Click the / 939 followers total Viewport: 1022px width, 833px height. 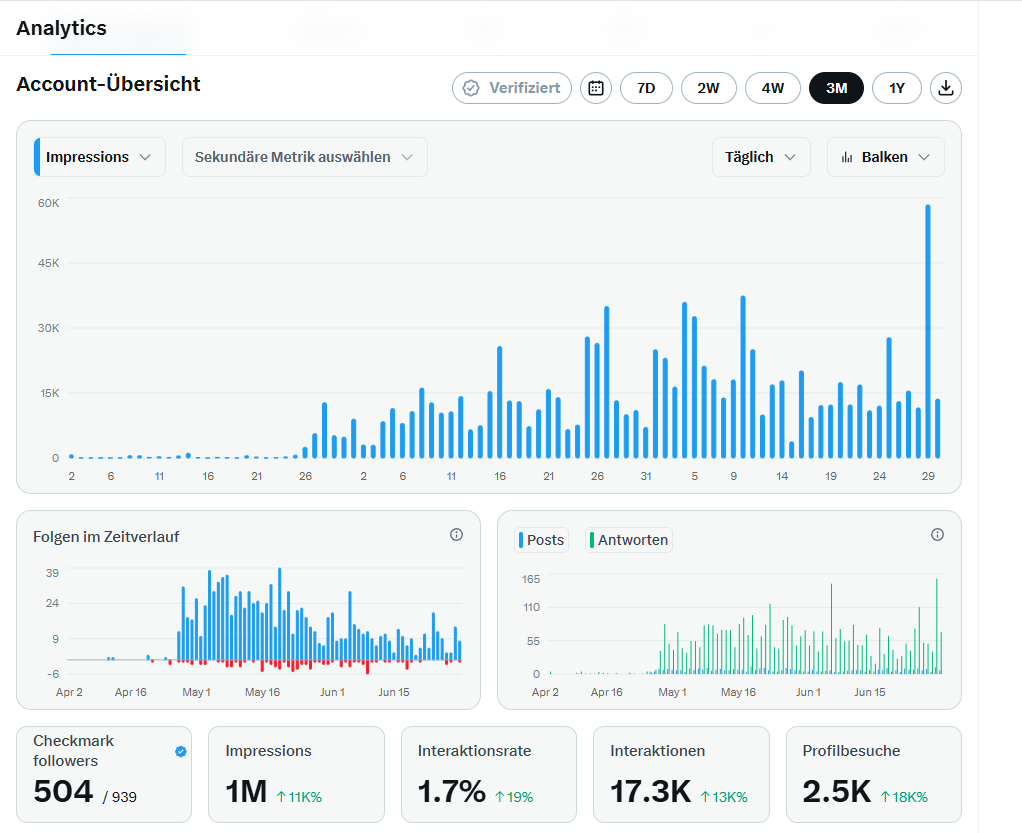pyautogui.click(x=120, y=796)
